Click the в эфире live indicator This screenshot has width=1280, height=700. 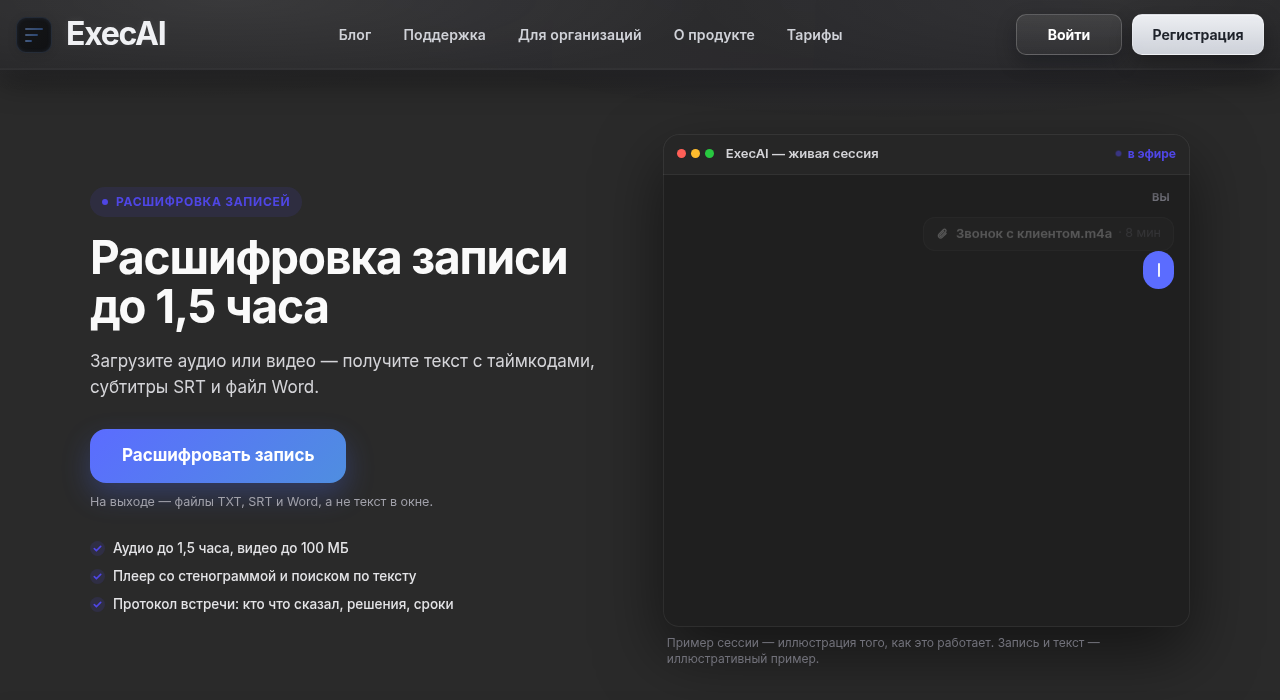coord(1146,154)
